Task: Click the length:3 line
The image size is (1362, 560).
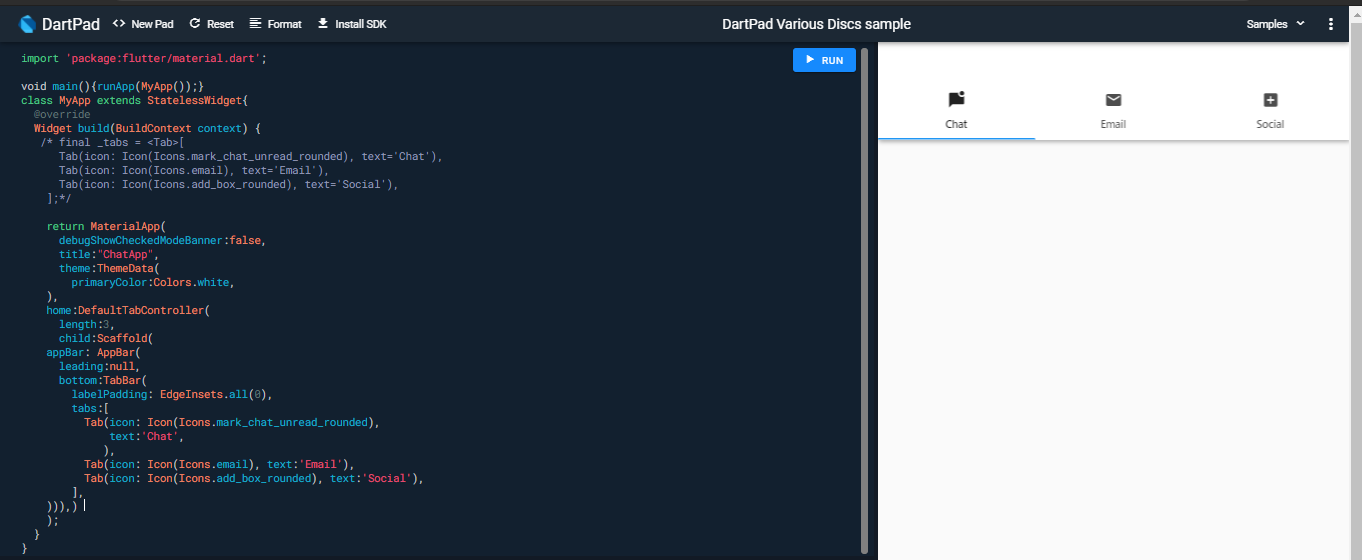Action: click(x=87, y=325)
